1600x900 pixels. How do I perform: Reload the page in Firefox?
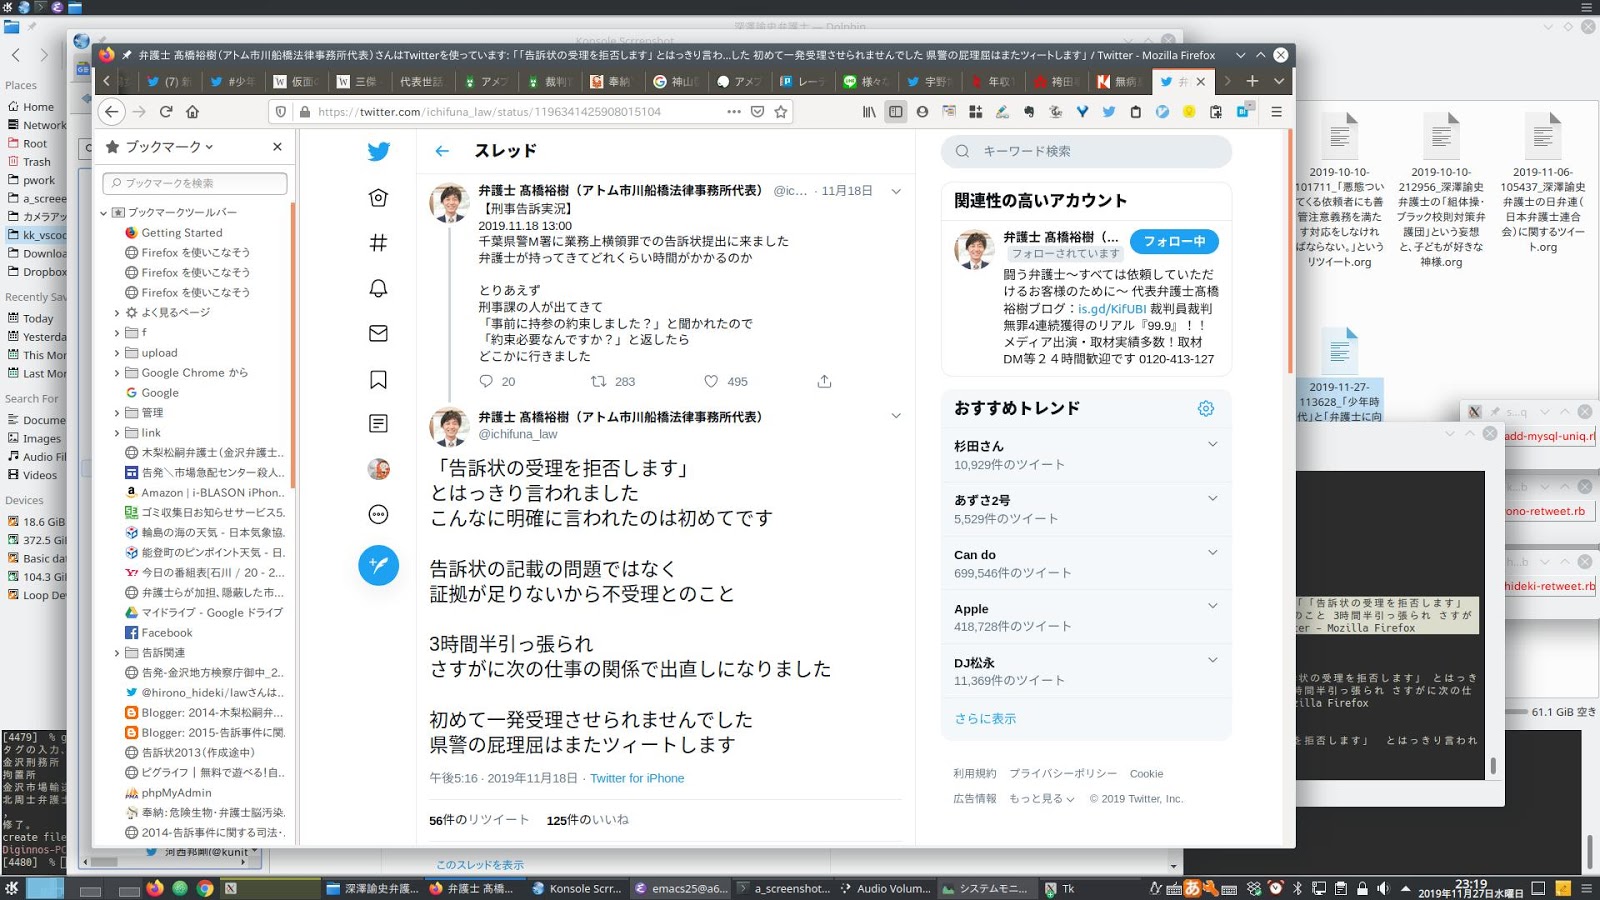click(x=166, y=112)
